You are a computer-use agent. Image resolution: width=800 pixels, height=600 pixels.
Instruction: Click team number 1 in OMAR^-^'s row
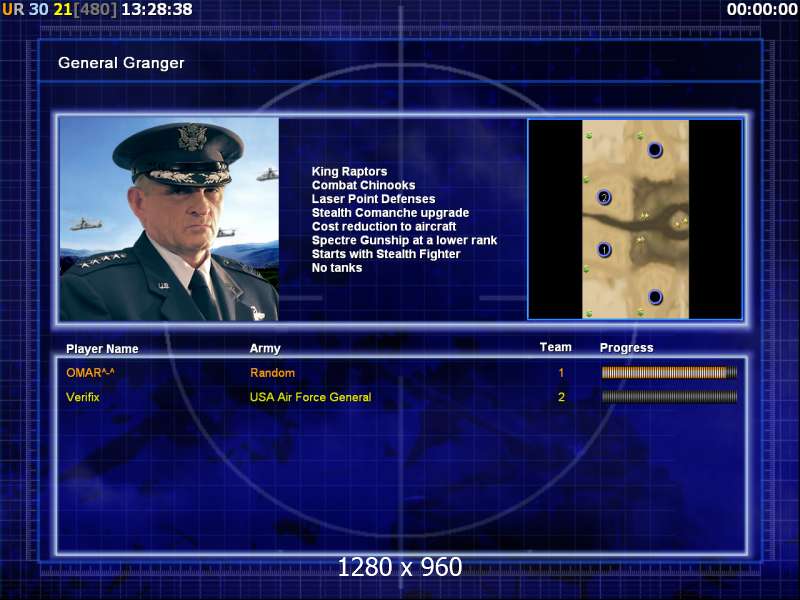click(x=561, y=373)
